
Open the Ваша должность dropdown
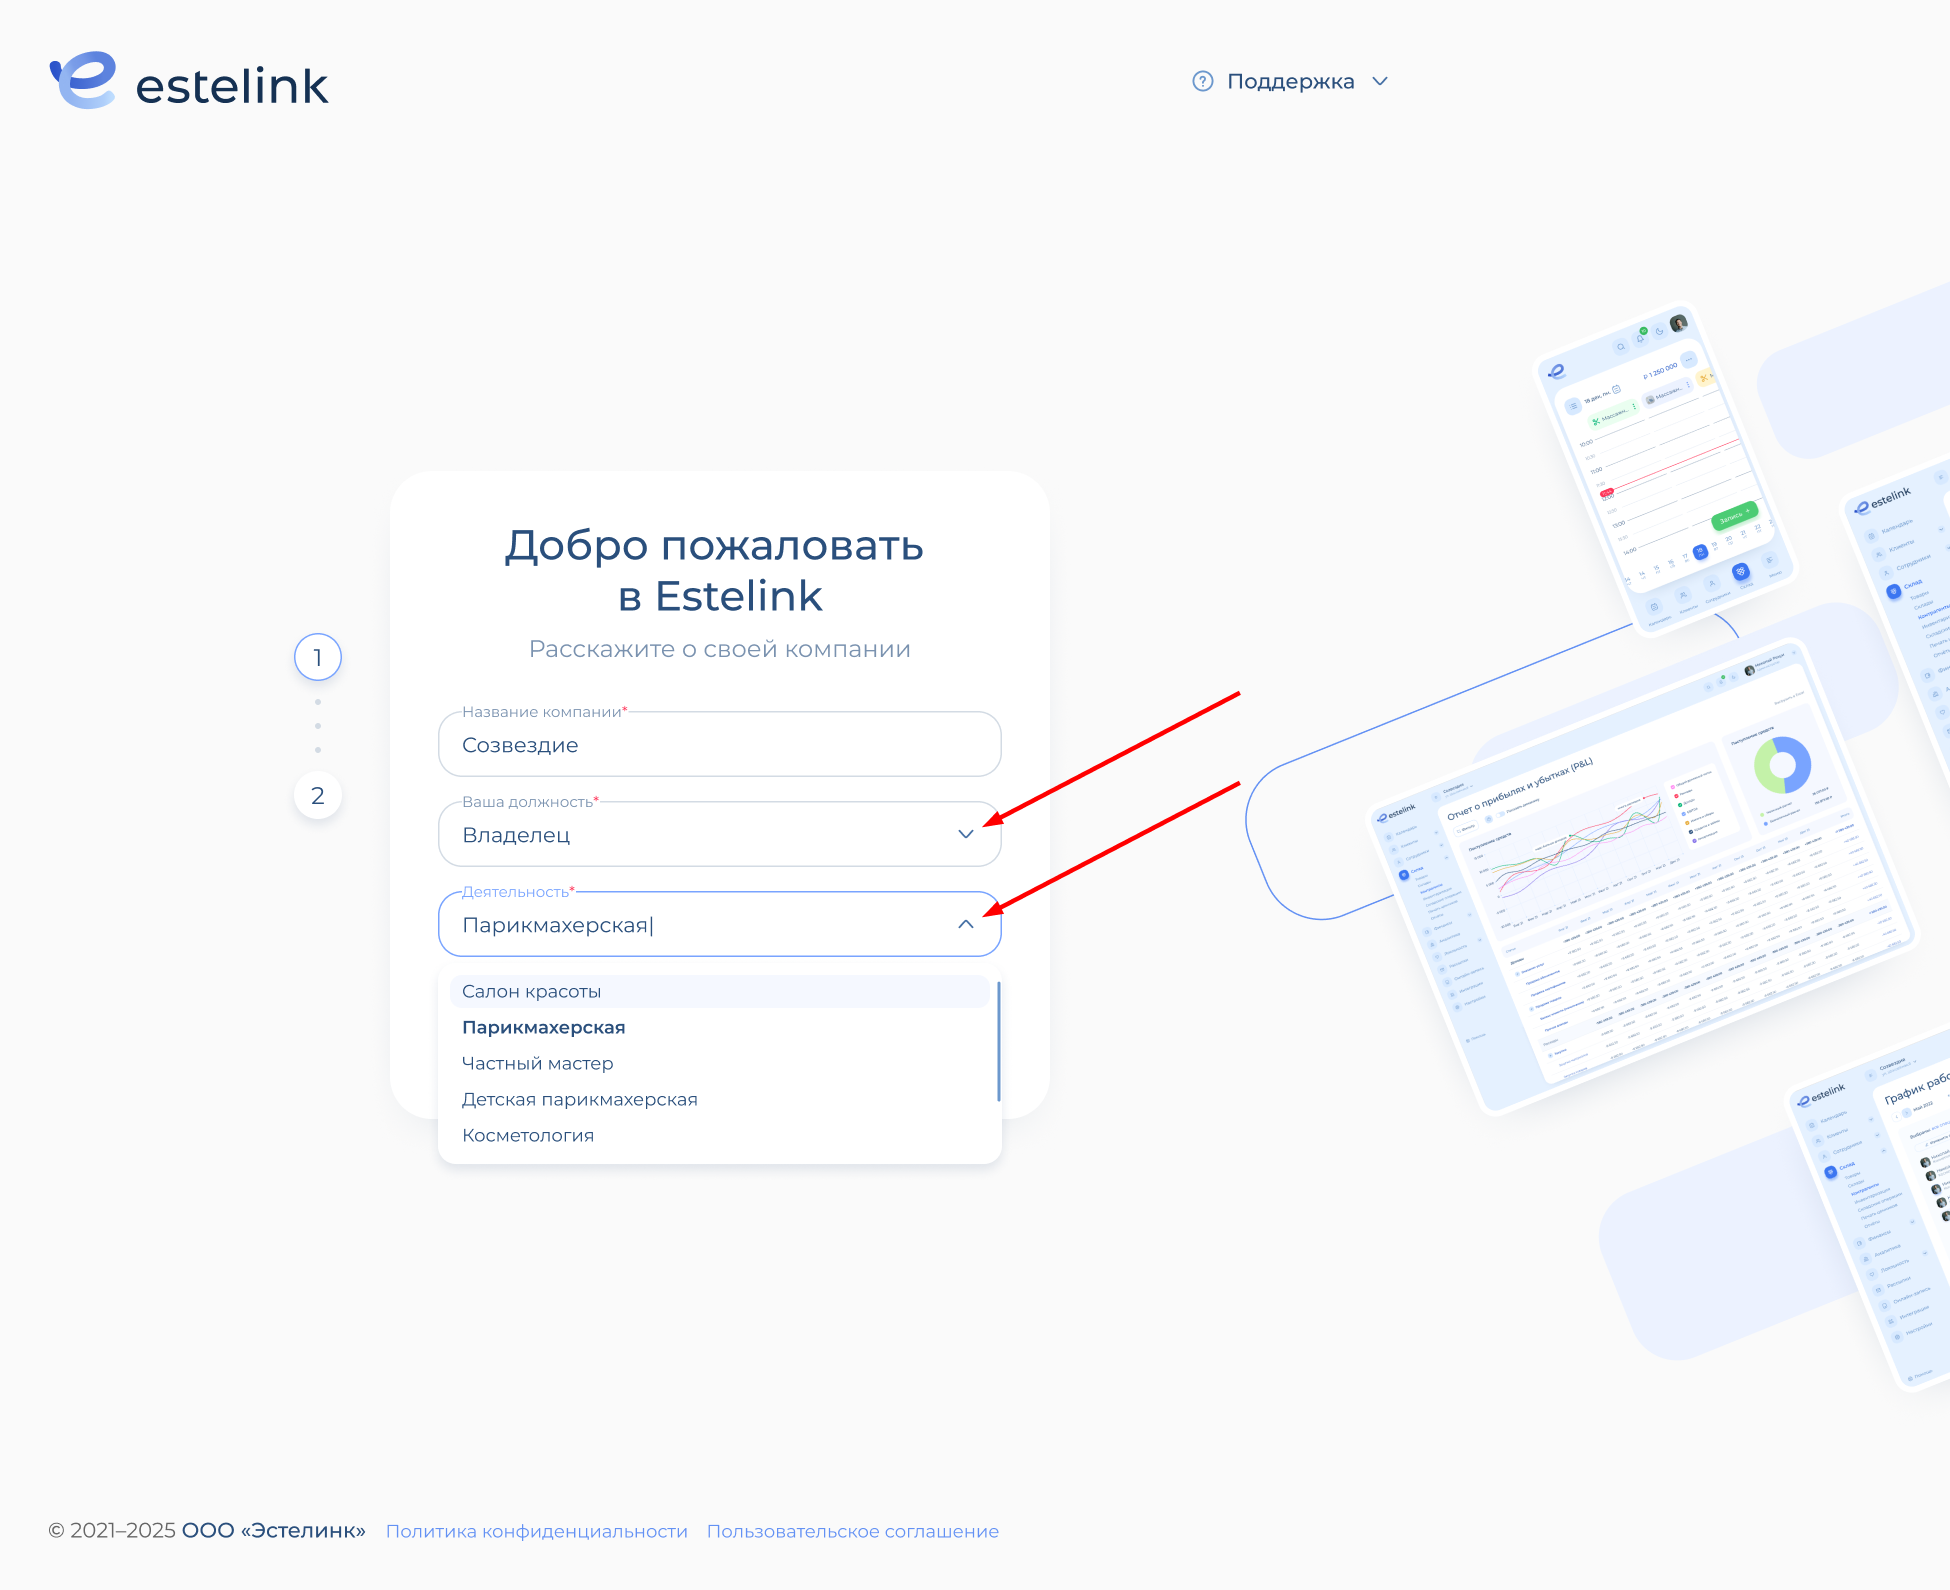[x=720, y=834]
